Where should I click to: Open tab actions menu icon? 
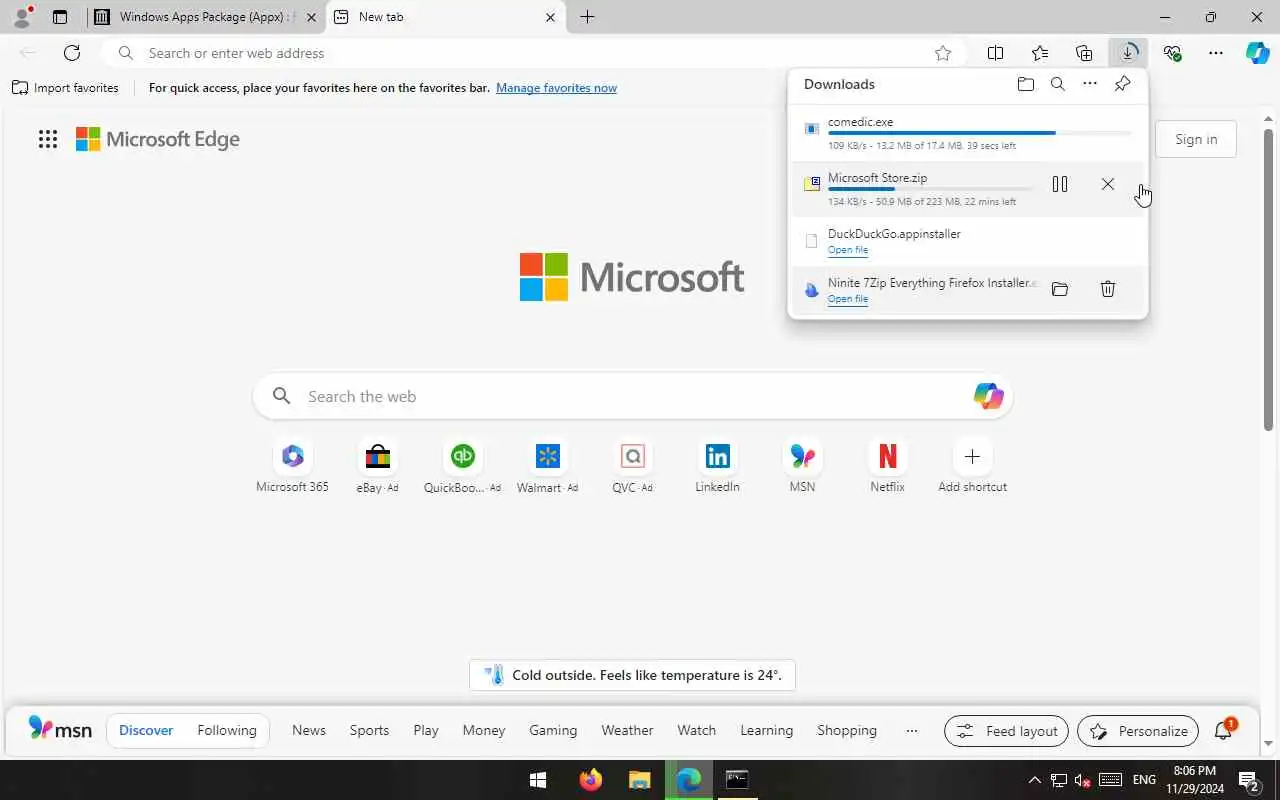(x=60, y=17)
